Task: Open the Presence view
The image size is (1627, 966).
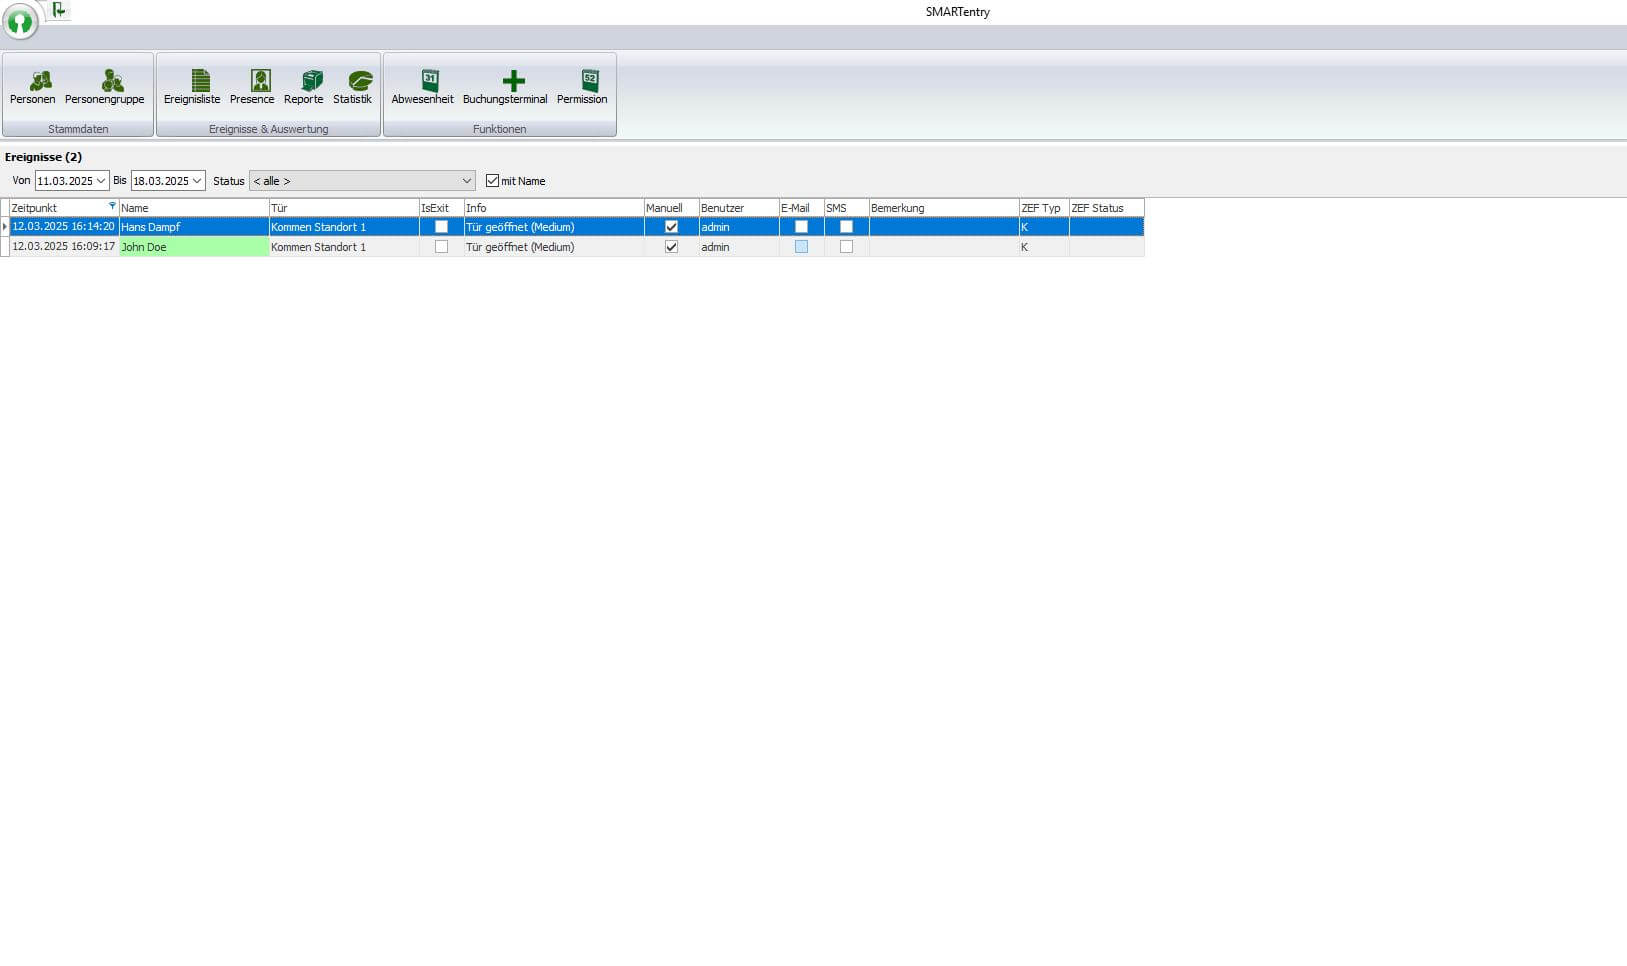Action: (x=252, y=88)
